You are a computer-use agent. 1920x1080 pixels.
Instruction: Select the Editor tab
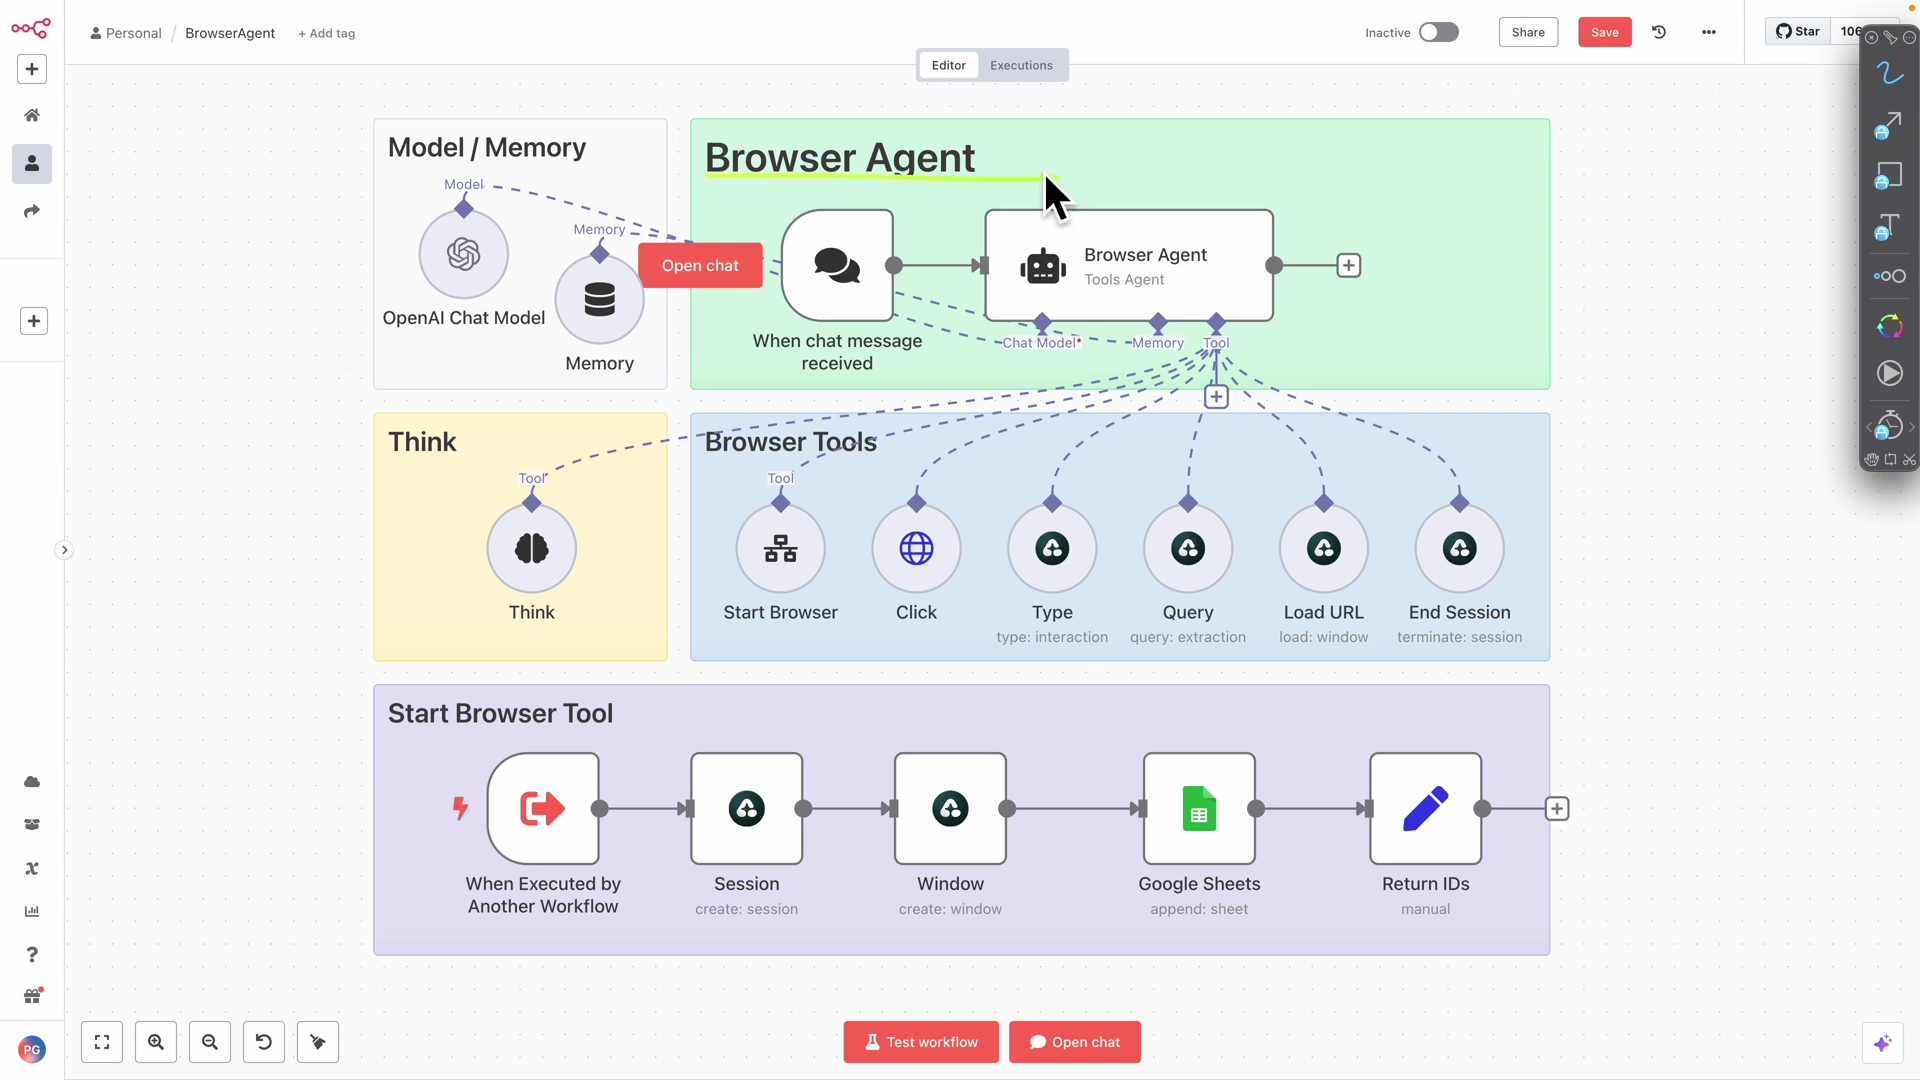(x=948, y=65)
